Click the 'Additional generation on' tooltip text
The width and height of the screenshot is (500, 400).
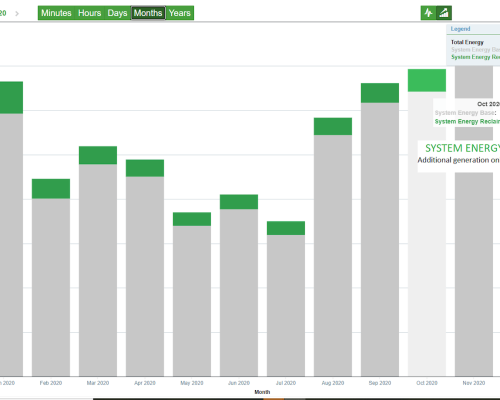click(x=459, y=160)
